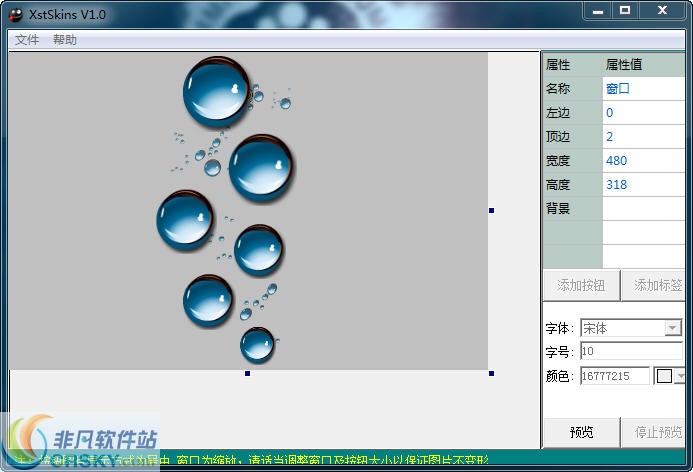Screen dimensions: 693x472
Task: Close the XstSkins window
Action: click(662, 11)
